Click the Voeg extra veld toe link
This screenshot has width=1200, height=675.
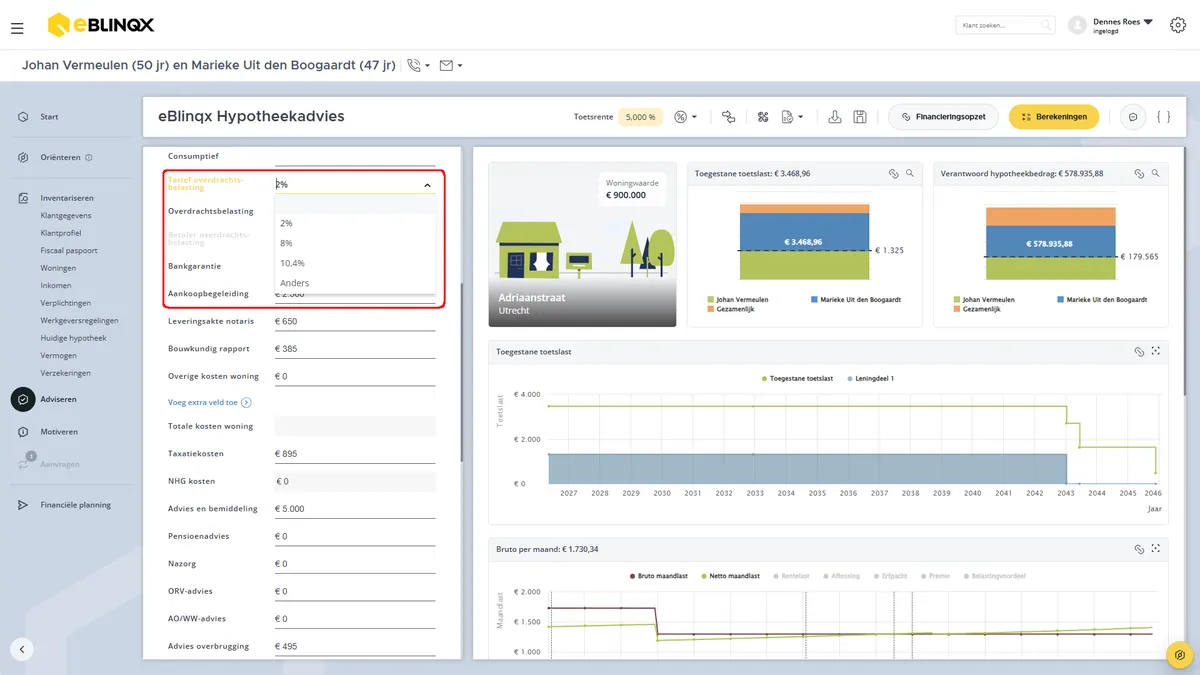tap(209, 402)
